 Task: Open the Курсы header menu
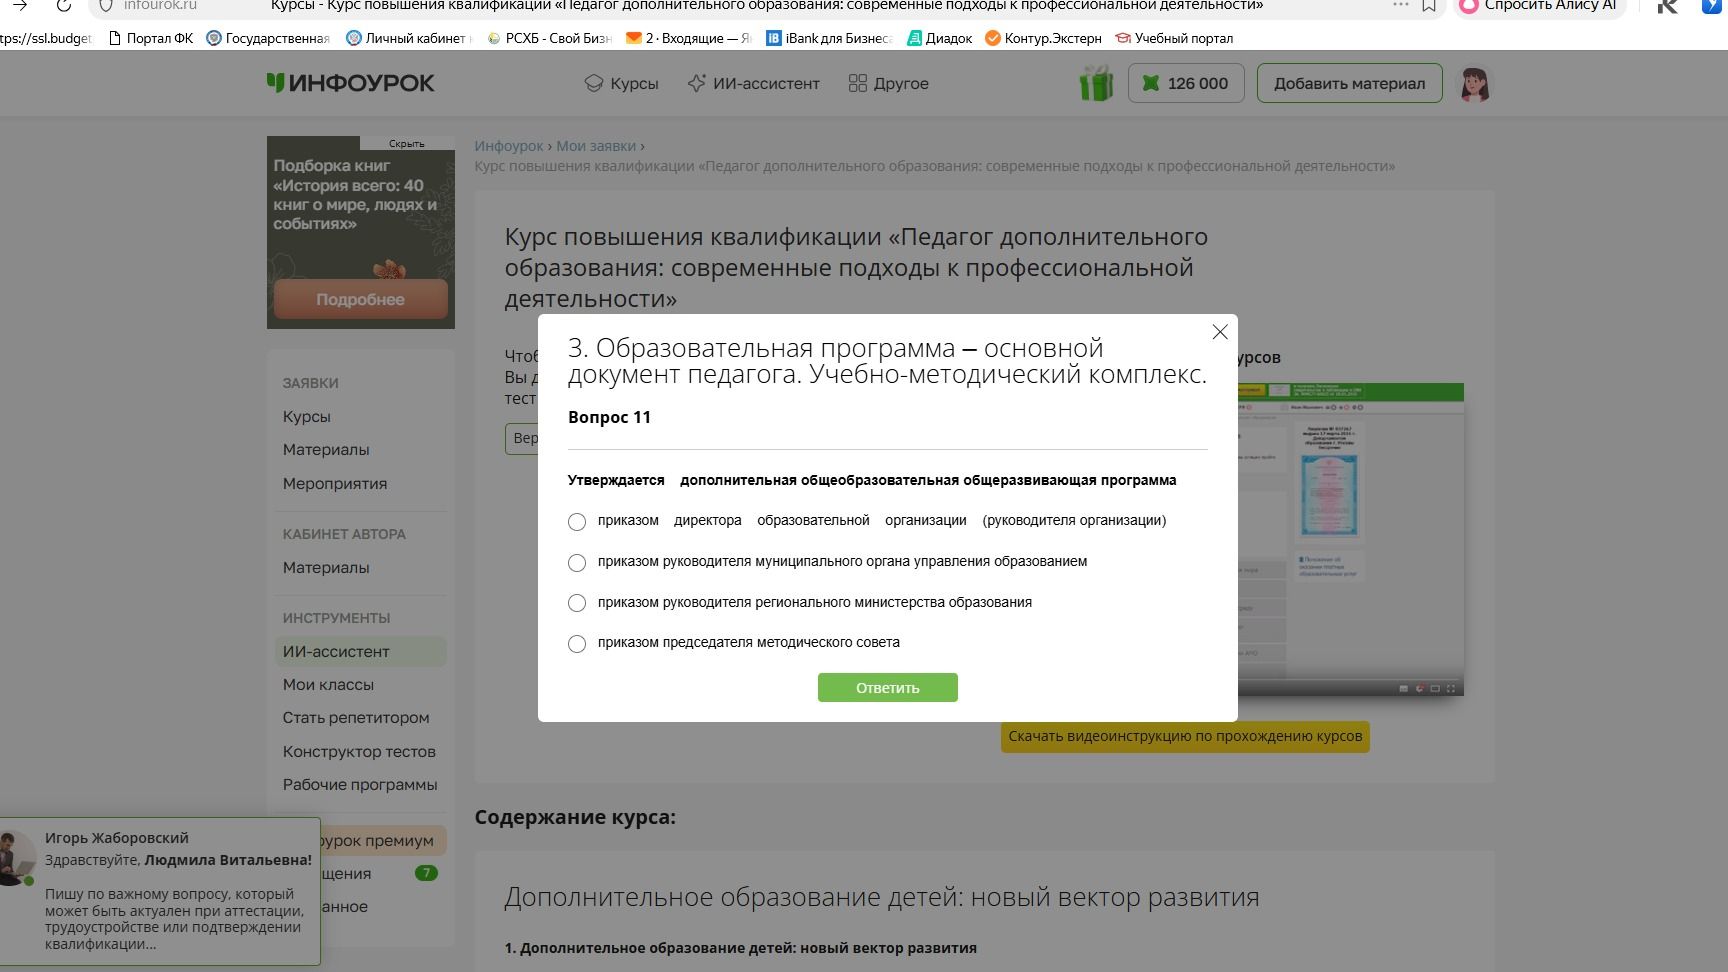pyautogui.click(x=621, y=83)
